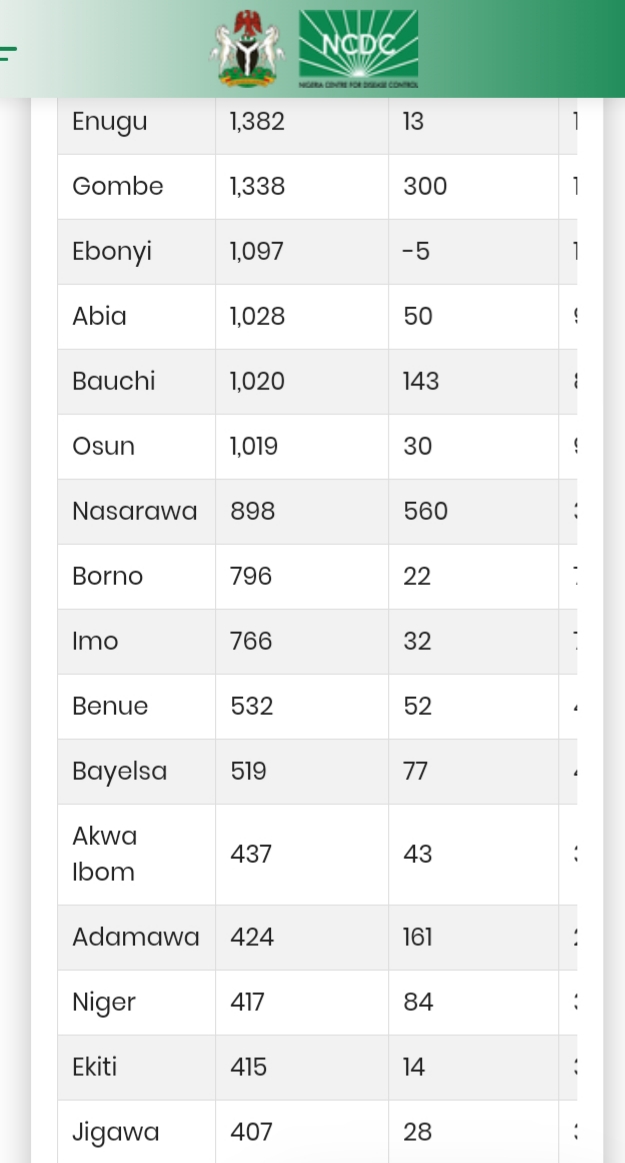Click the Jigawa state name
Image resolution: width=625 pixels, height=1163 pixels.
tap(116, 1133)
